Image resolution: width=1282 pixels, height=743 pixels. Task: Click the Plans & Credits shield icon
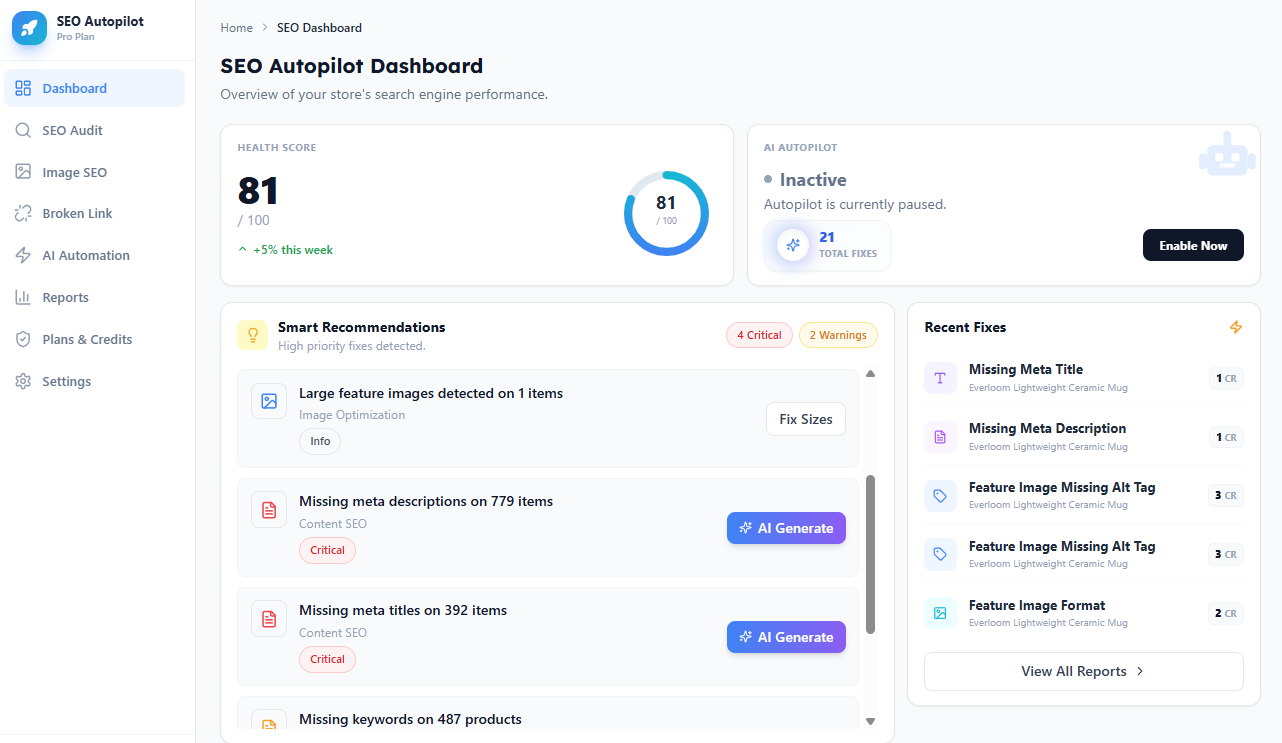(x=23, y=339)
